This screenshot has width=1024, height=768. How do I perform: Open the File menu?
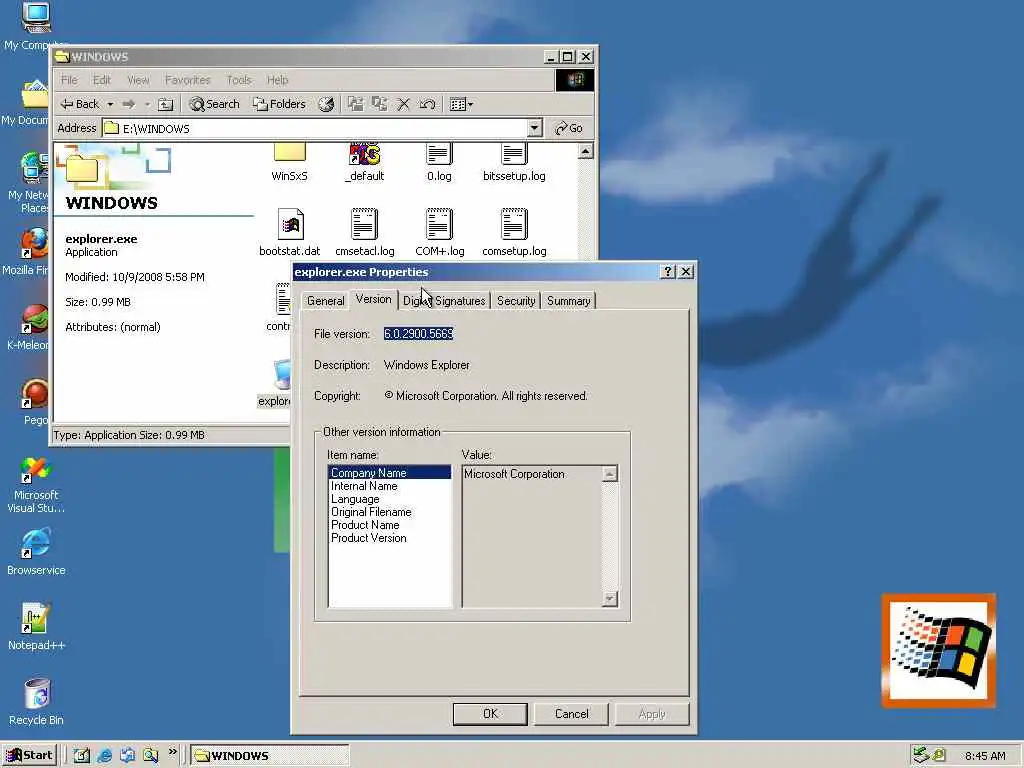69,80
